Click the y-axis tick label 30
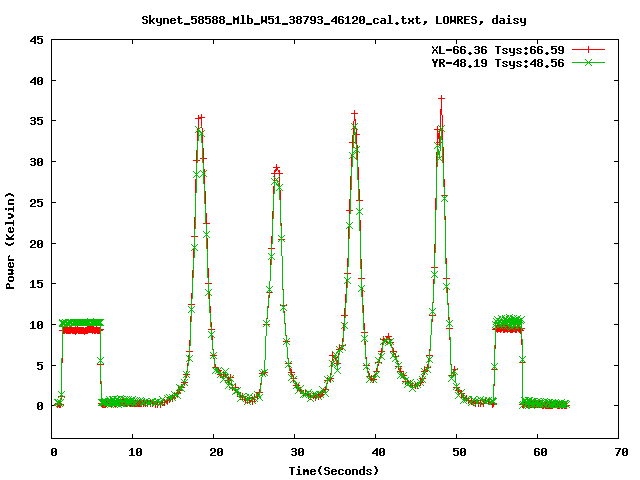640x480 pixels. click(x=36, y=162)
